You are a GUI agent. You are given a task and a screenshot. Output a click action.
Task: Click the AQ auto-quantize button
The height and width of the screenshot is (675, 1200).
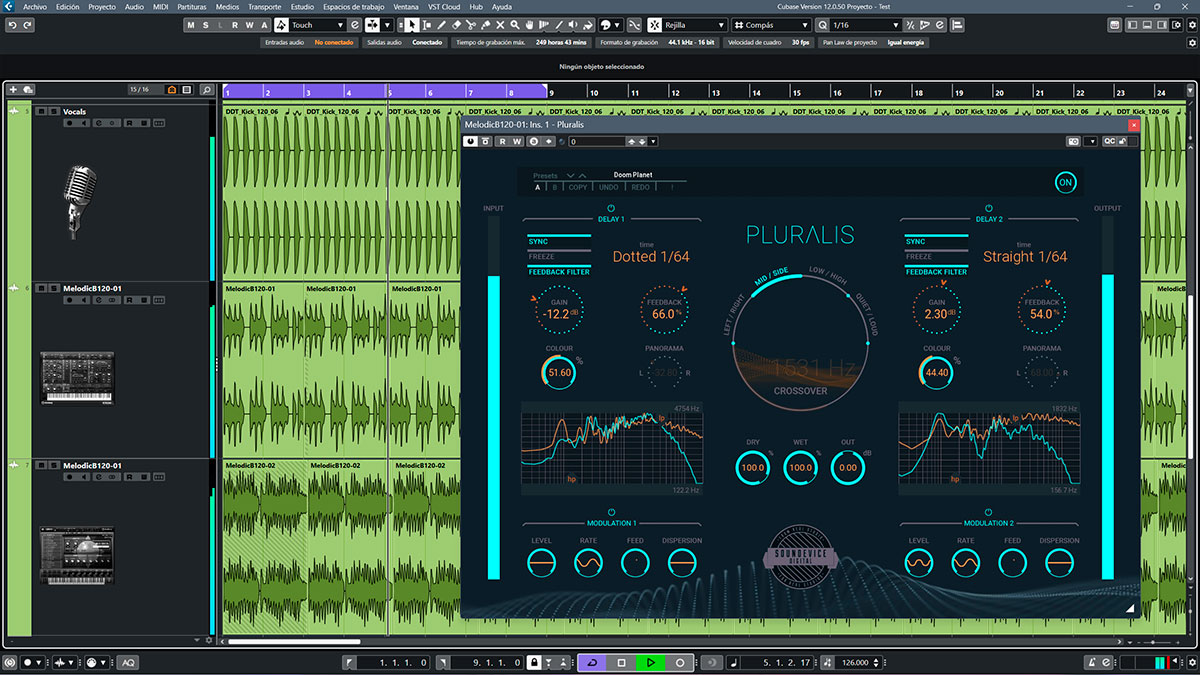coord(128,663)
